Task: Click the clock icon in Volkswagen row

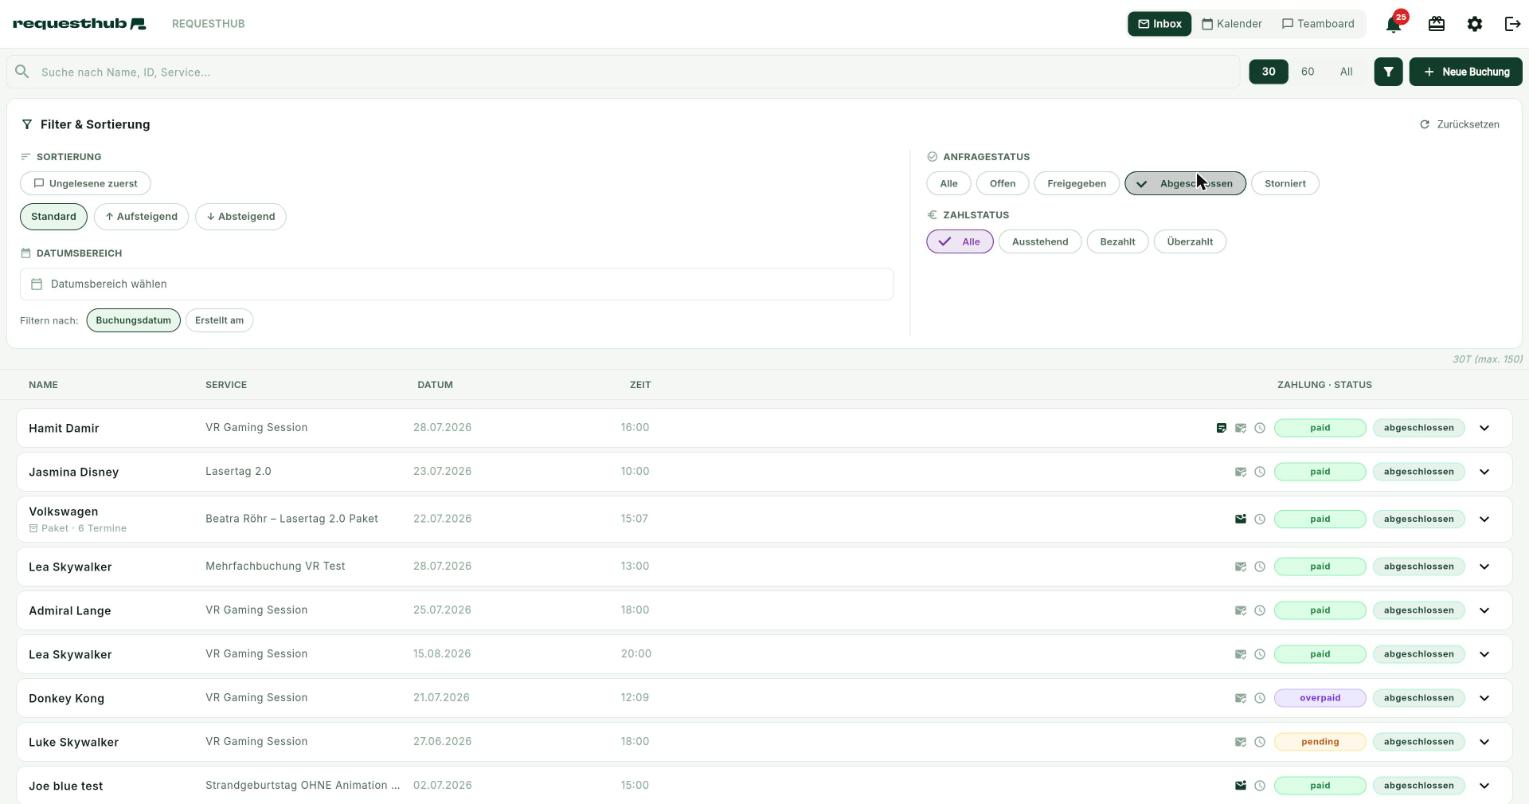Action: click(1260, 519)
